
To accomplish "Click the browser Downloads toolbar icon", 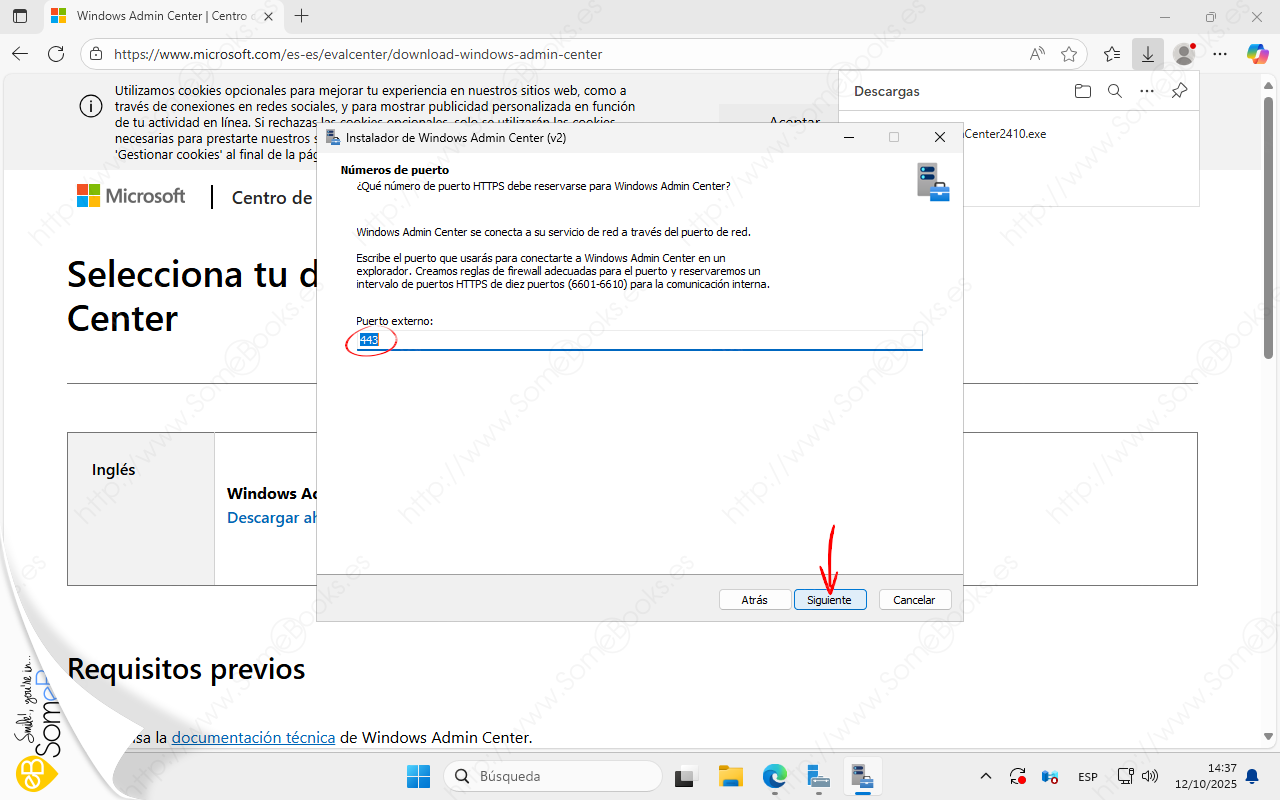I will [1147, 54].
